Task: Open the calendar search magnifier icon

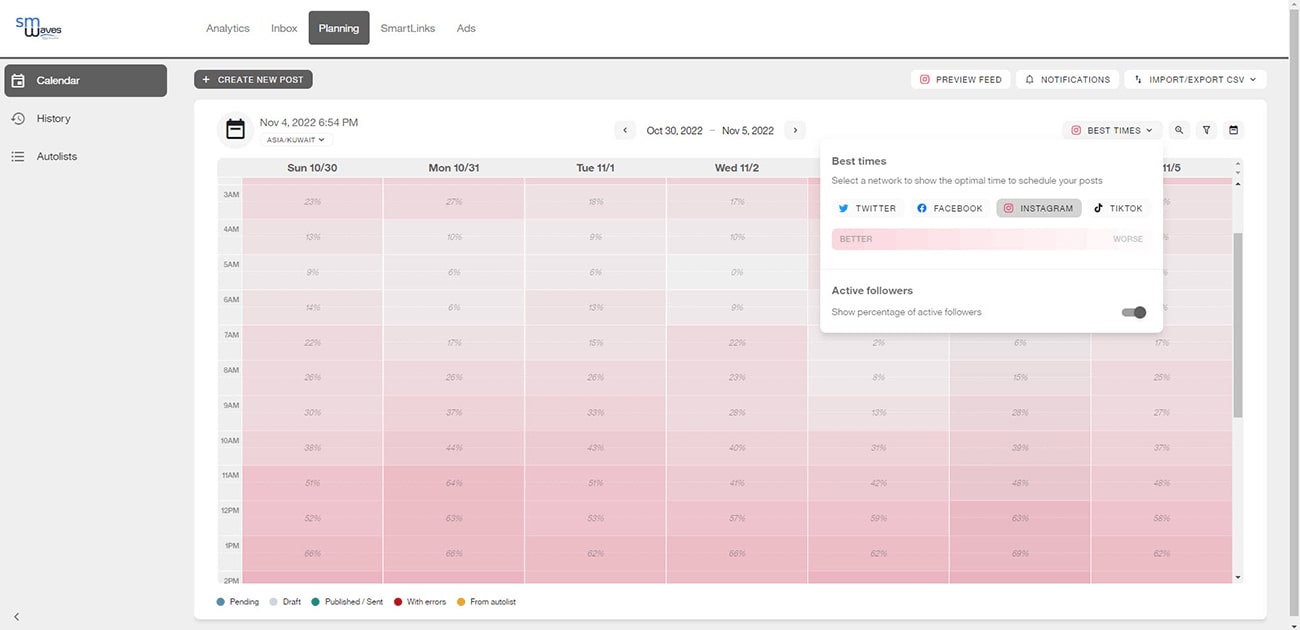Action: pos(1180,130)
